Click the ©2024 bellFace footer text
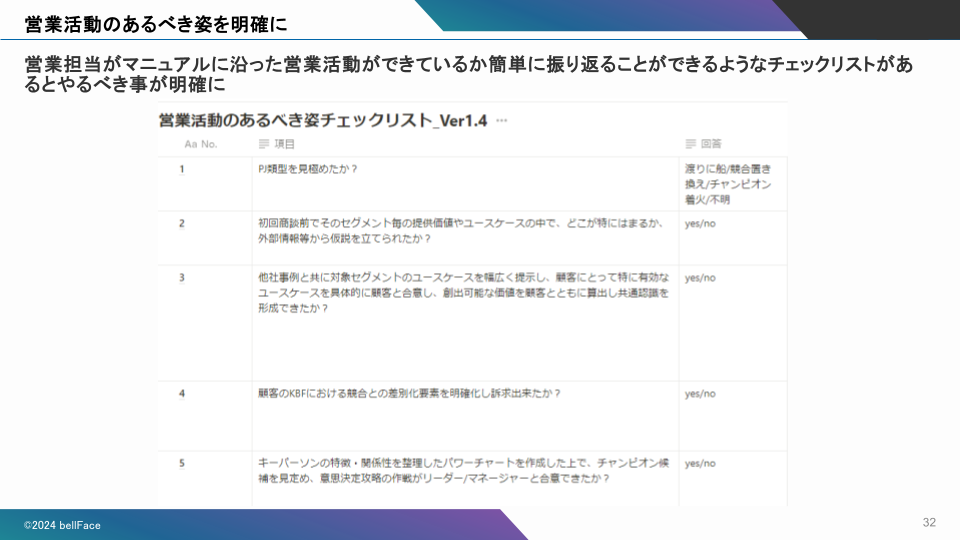The width and height of the screenshot is (960, 540). click(63, 525)
